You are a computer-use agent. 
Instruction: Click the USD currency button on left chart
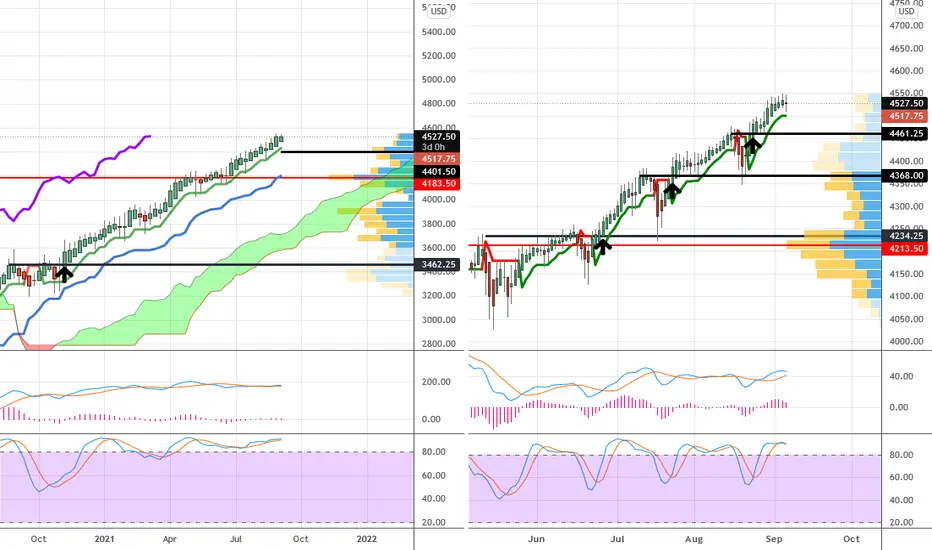tap(439, 11)
